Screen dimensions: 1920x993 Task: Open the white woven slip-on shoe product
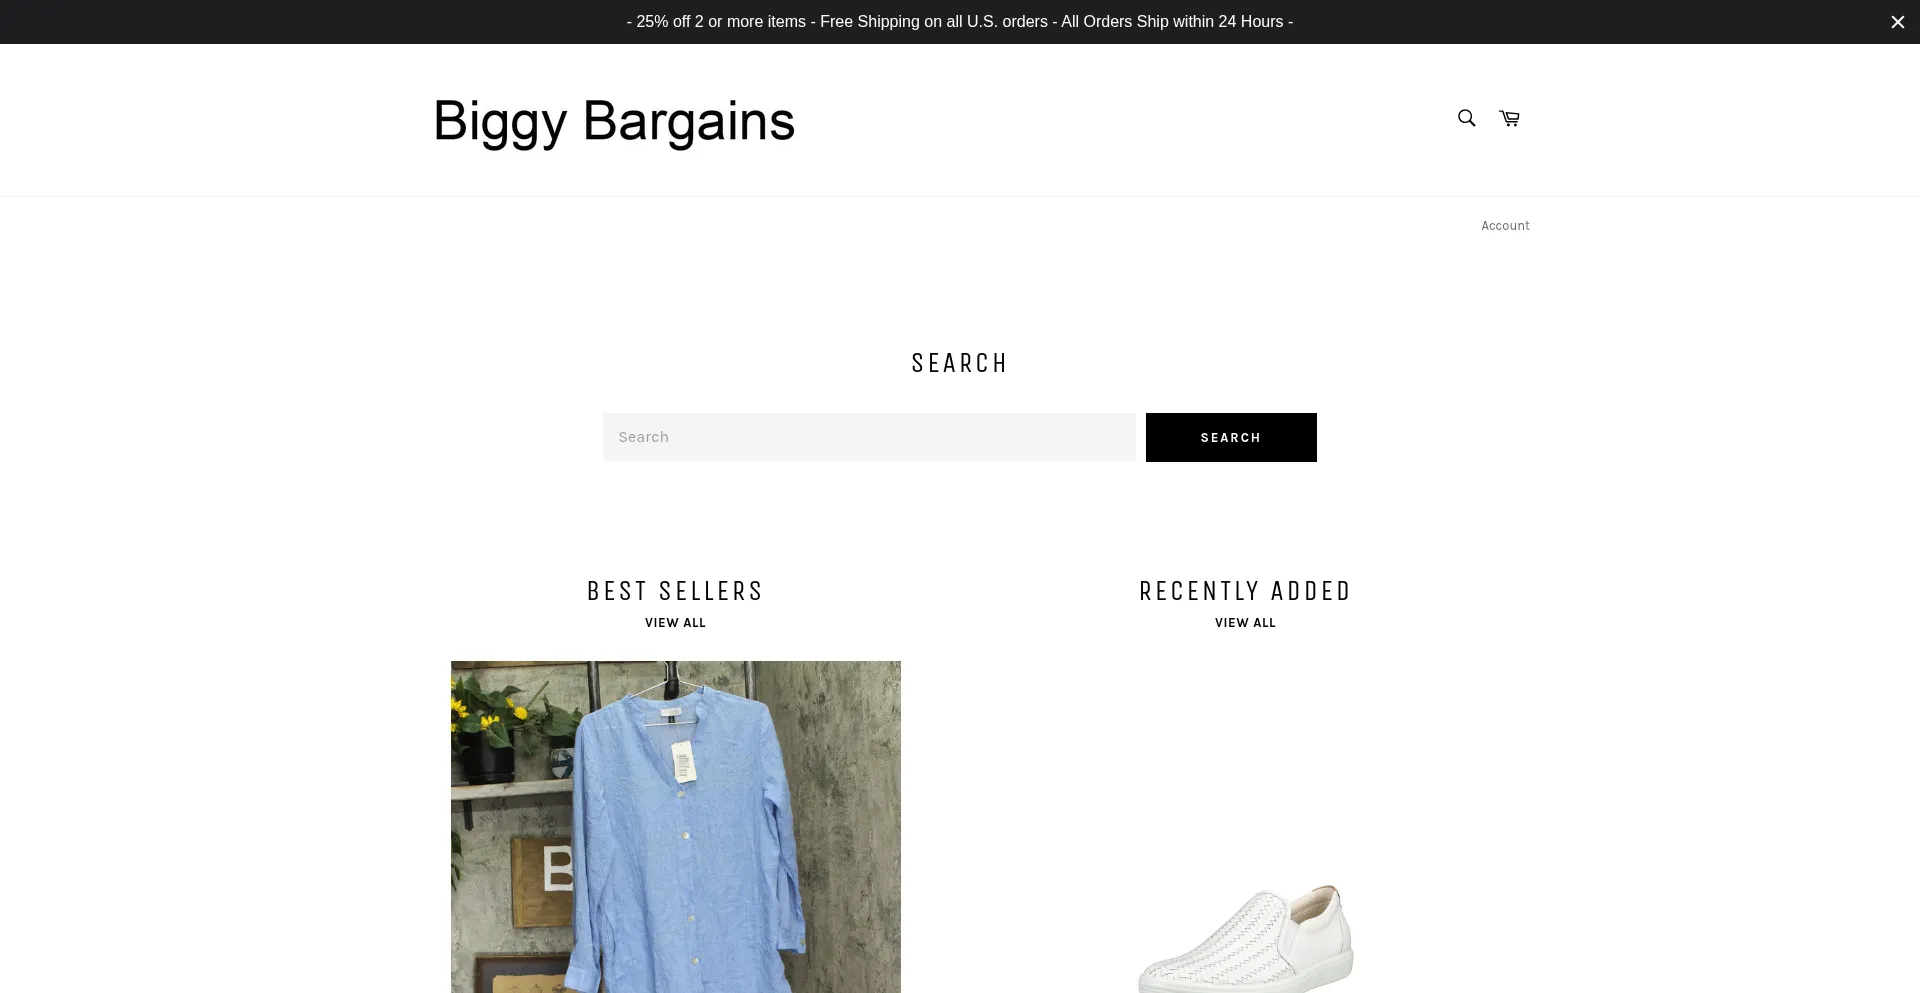click(x=1245, y=938)
